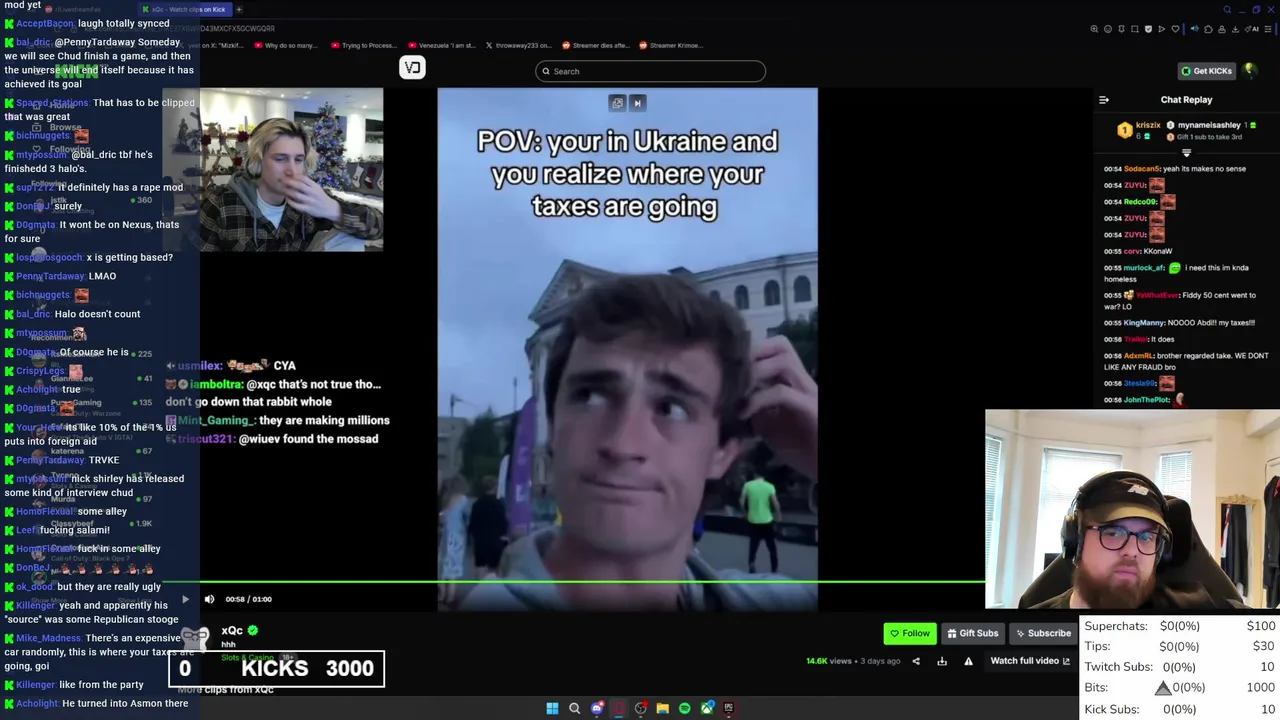Click kriszix on the gift leaderboard

click(1148, 125)
